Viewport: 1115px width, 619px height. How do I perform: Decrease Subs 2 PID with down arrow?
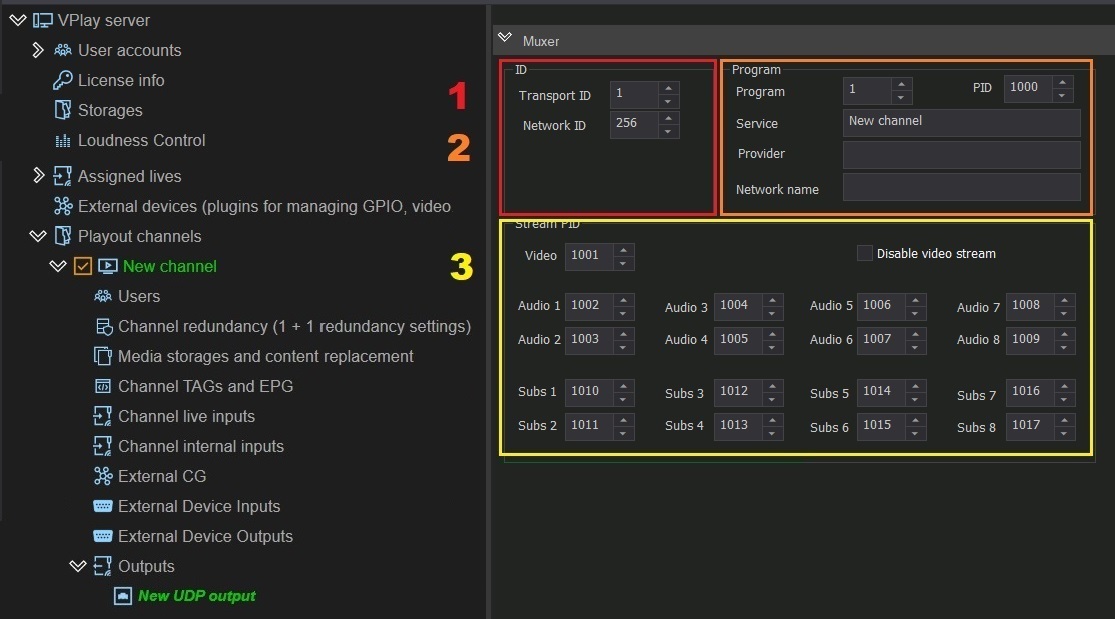click(x=624, y=433)
